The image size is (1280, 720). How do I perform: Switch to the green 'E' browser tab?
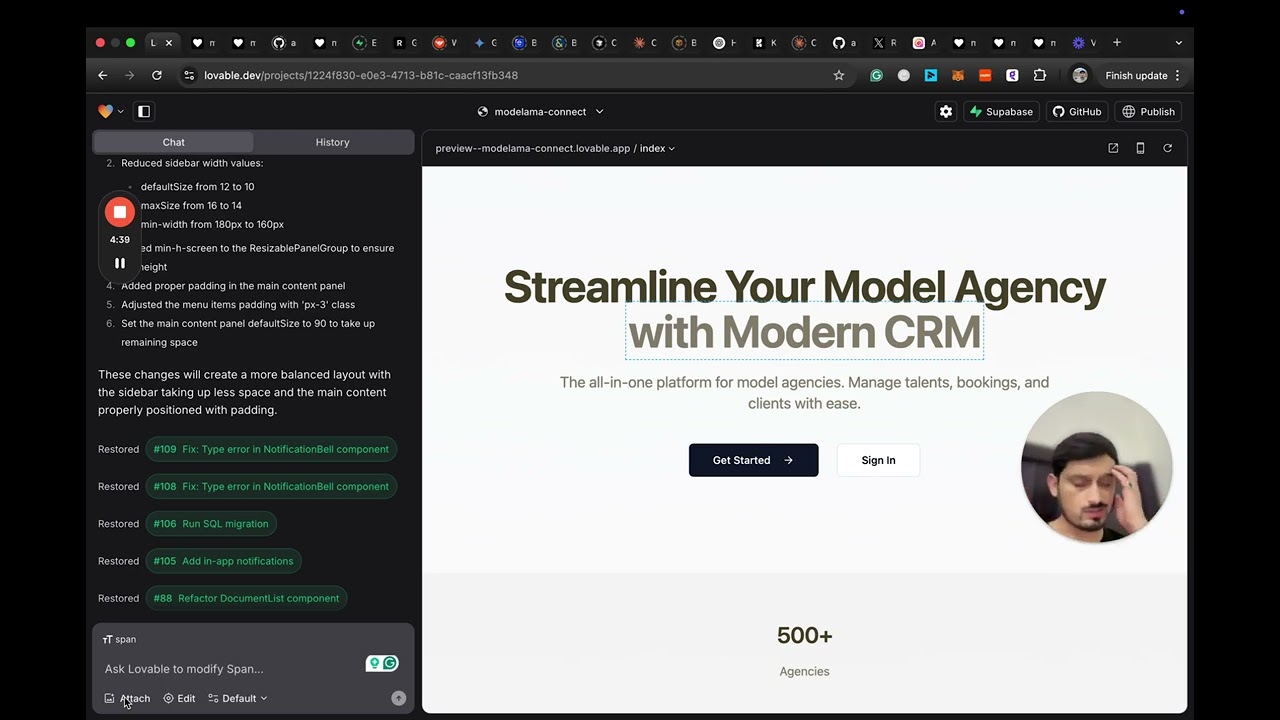click(364, 43)
